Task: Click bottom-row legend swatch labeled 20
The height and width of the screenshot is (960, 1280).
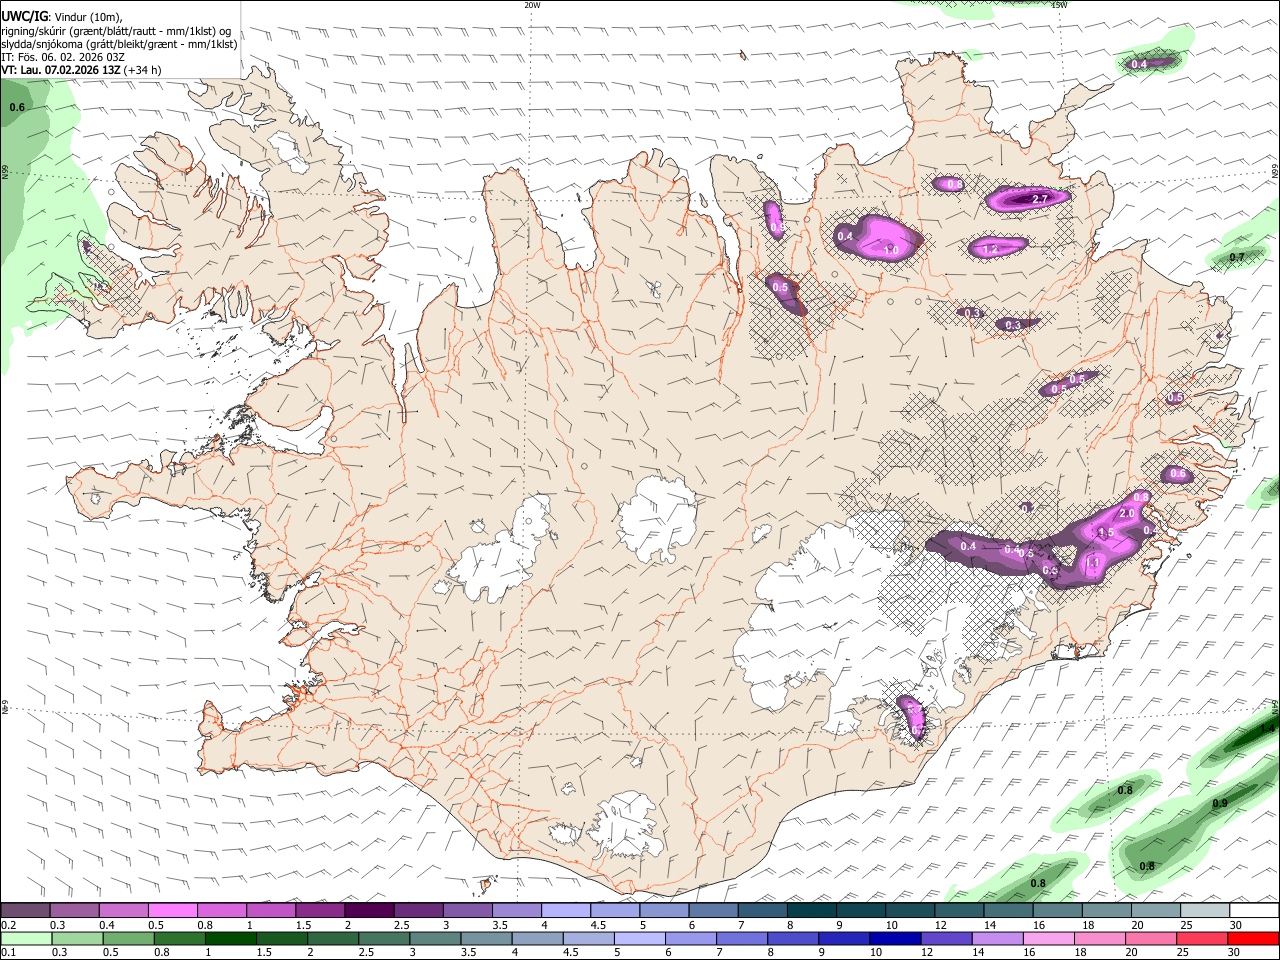Action: pos(1149,938)
